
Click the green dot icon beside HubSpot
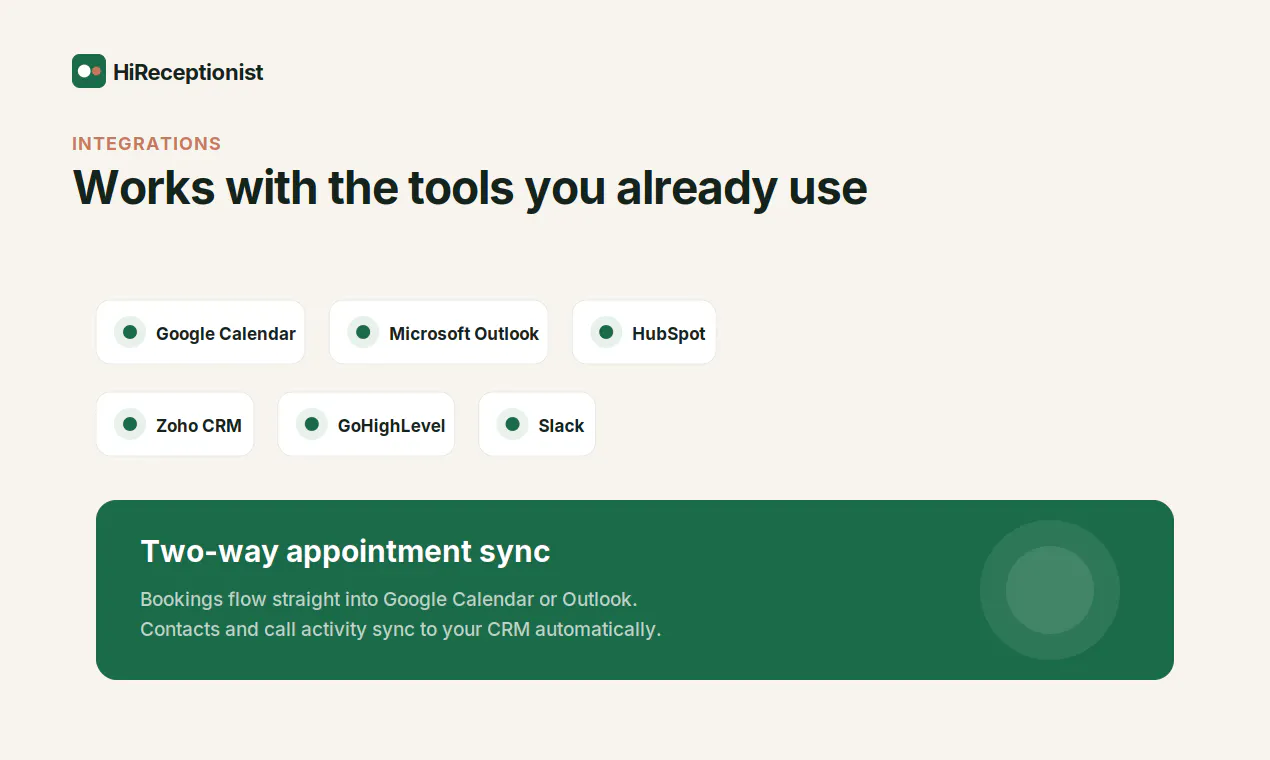pyautogui.click(x=606, y=332)
